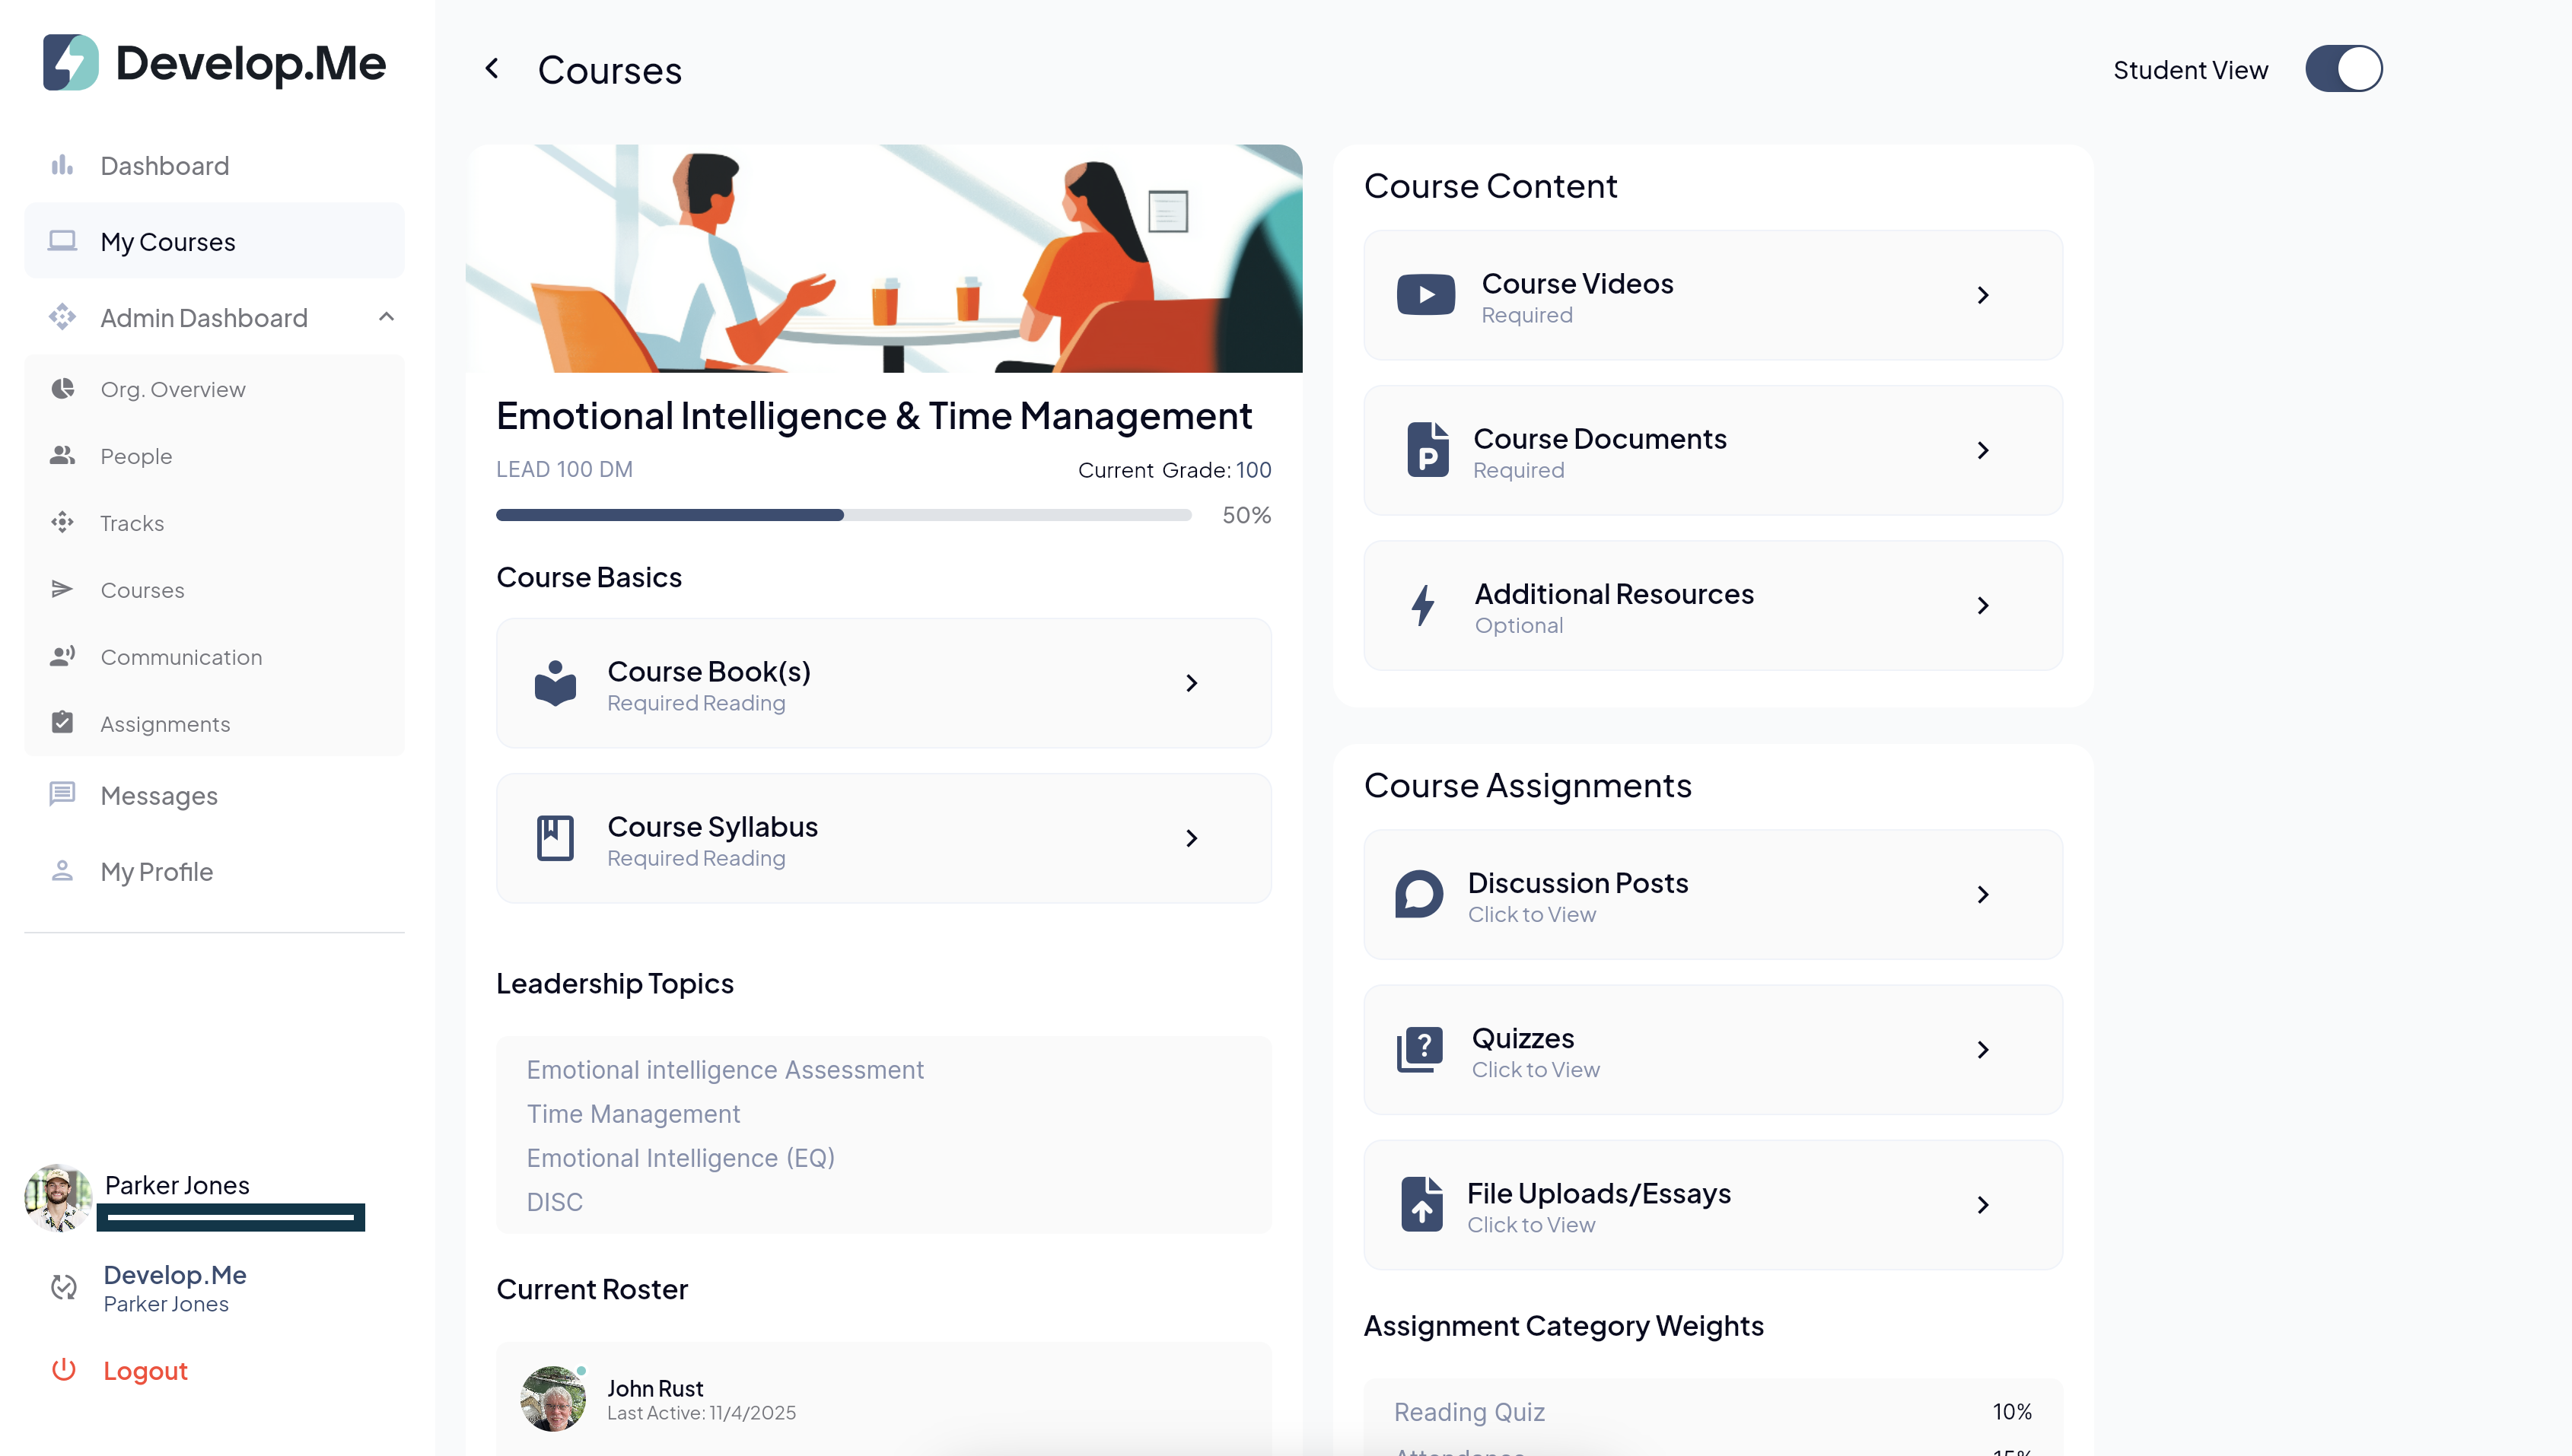Image resolution: width=2572 pixels, height=1456 pixels.
Task: Collapse the Admin Dashboard section
Action: (x=387, y=318)
